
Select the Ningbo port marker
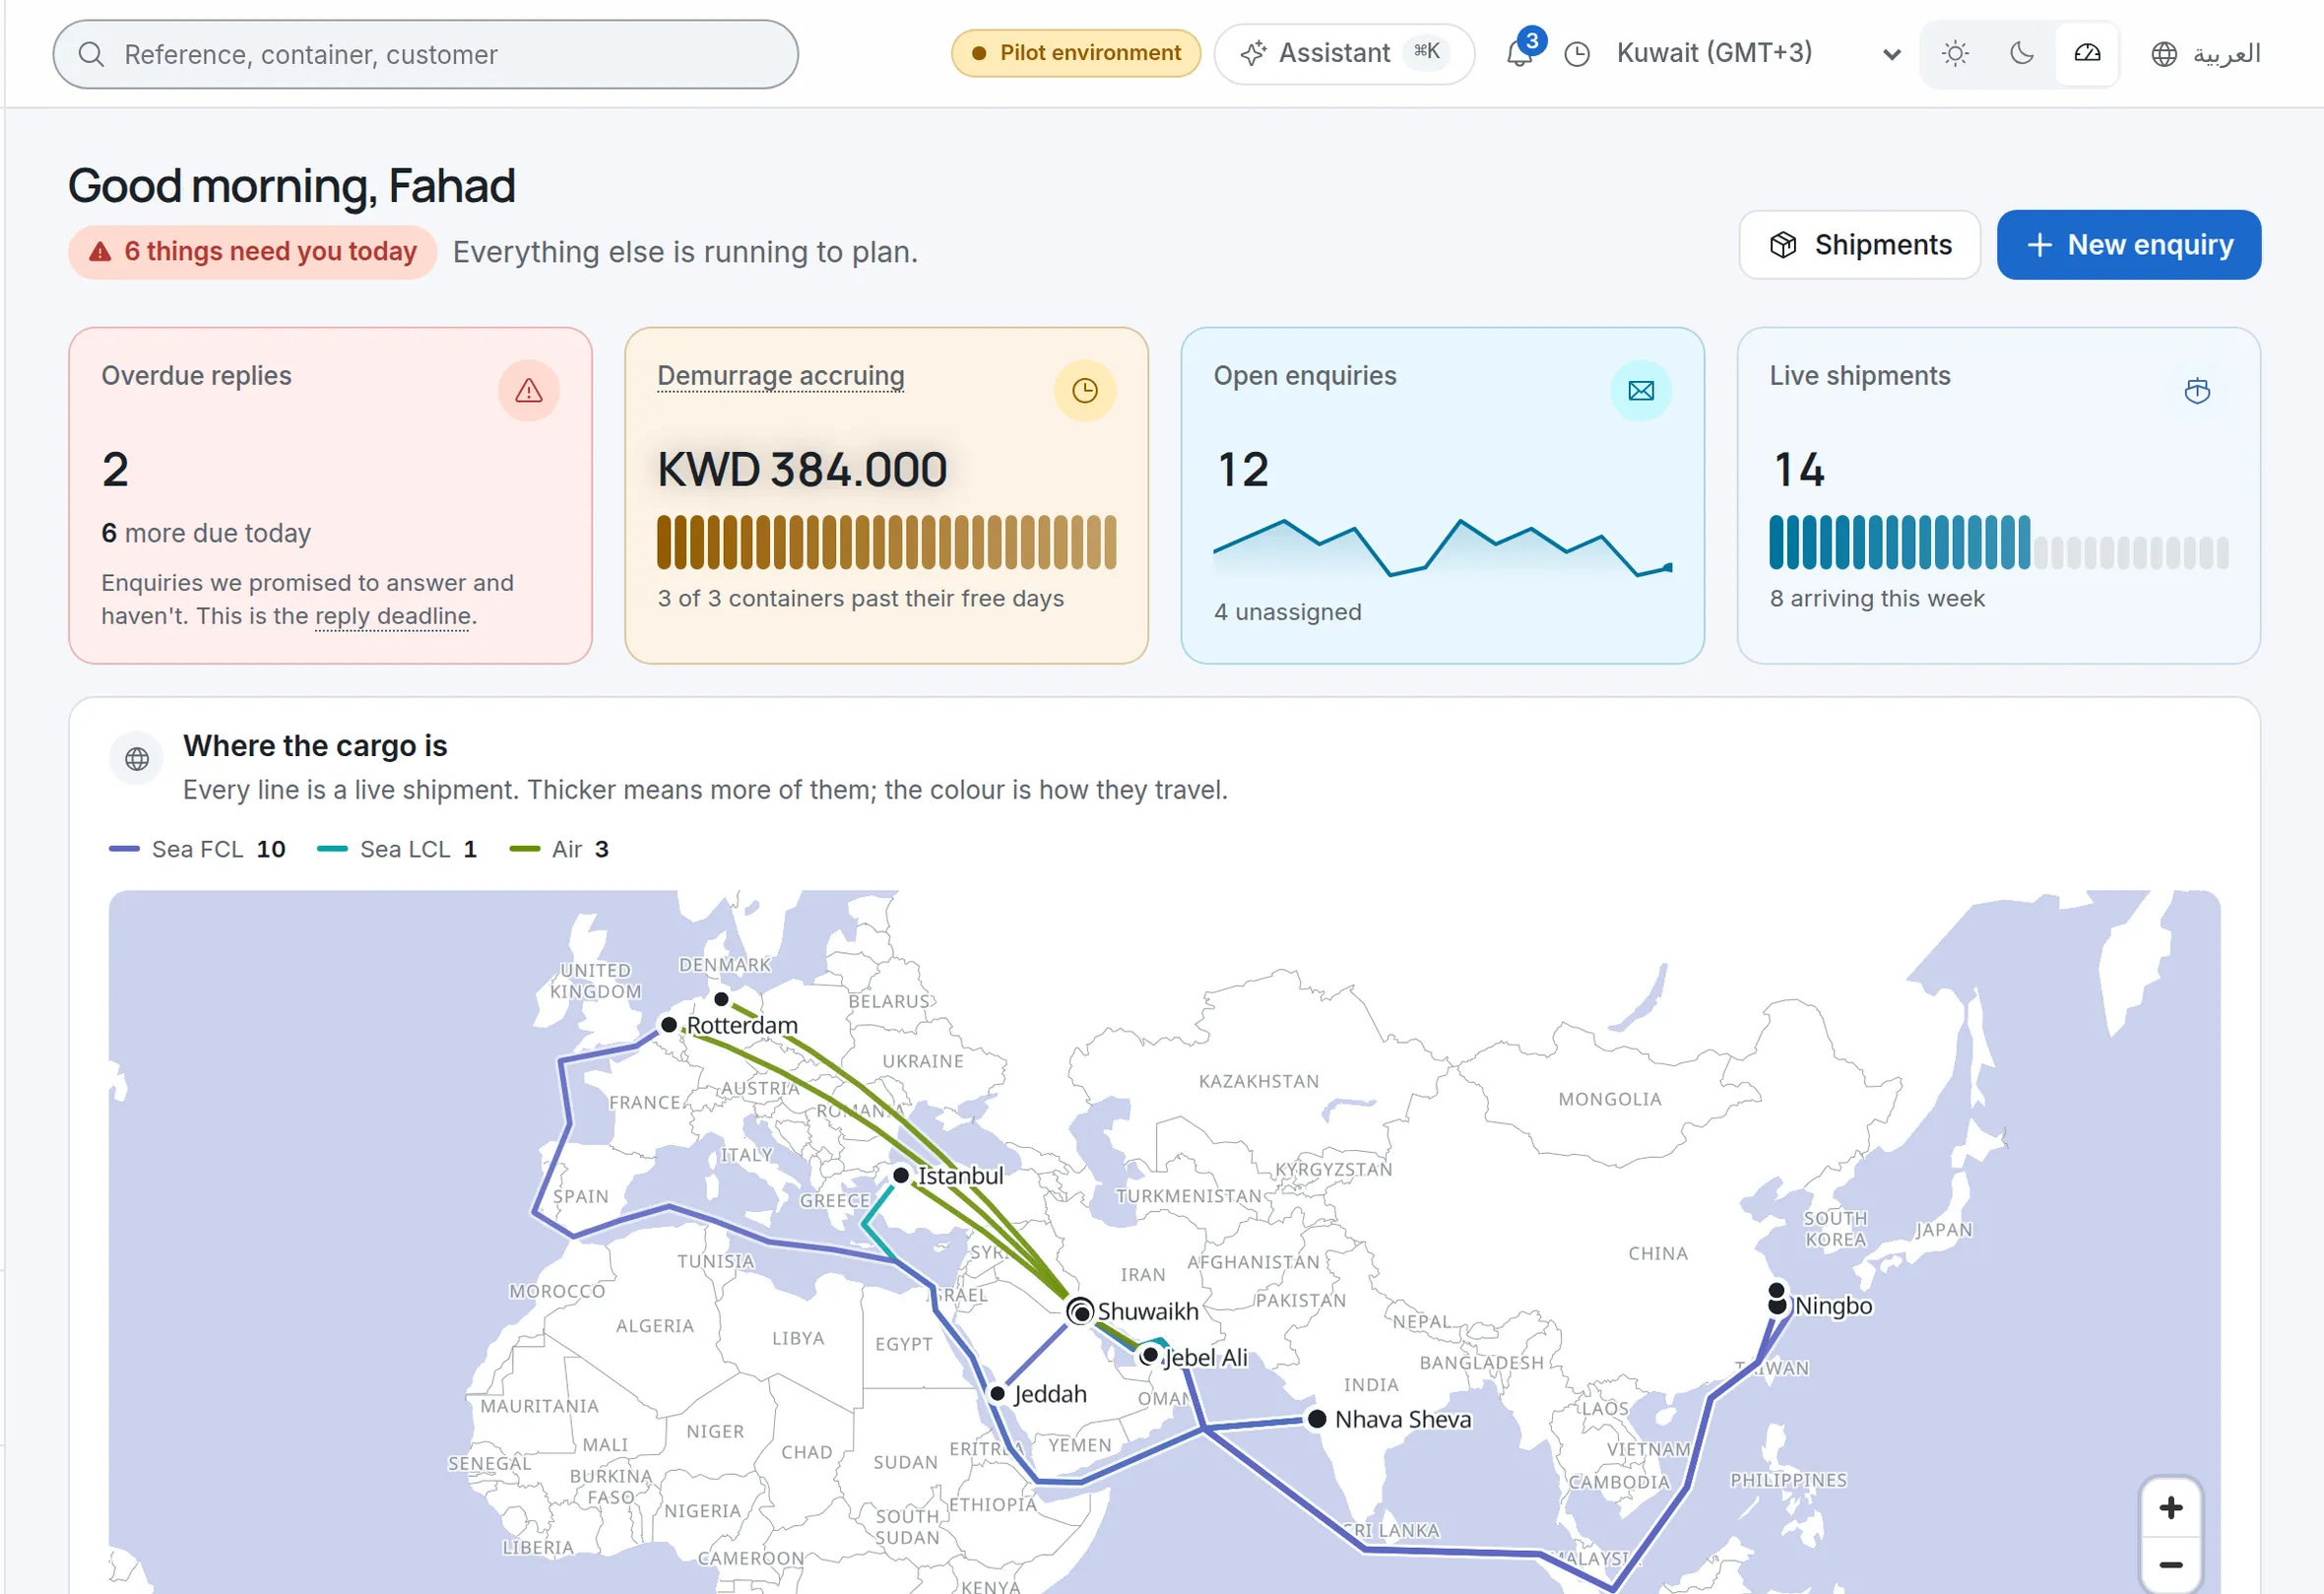tap(1777, 1305)
